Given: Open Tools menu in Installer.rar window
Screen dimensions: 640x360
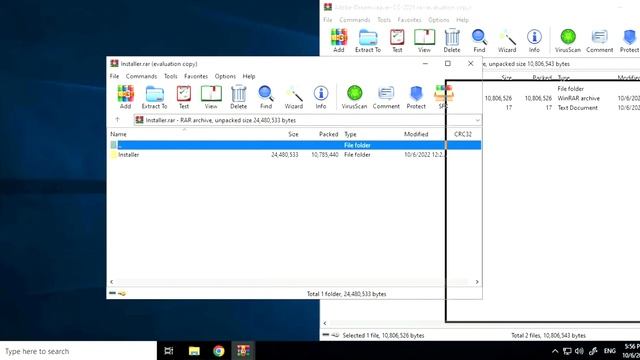Looking at the screenshot, I should click(x=171, y=76).
